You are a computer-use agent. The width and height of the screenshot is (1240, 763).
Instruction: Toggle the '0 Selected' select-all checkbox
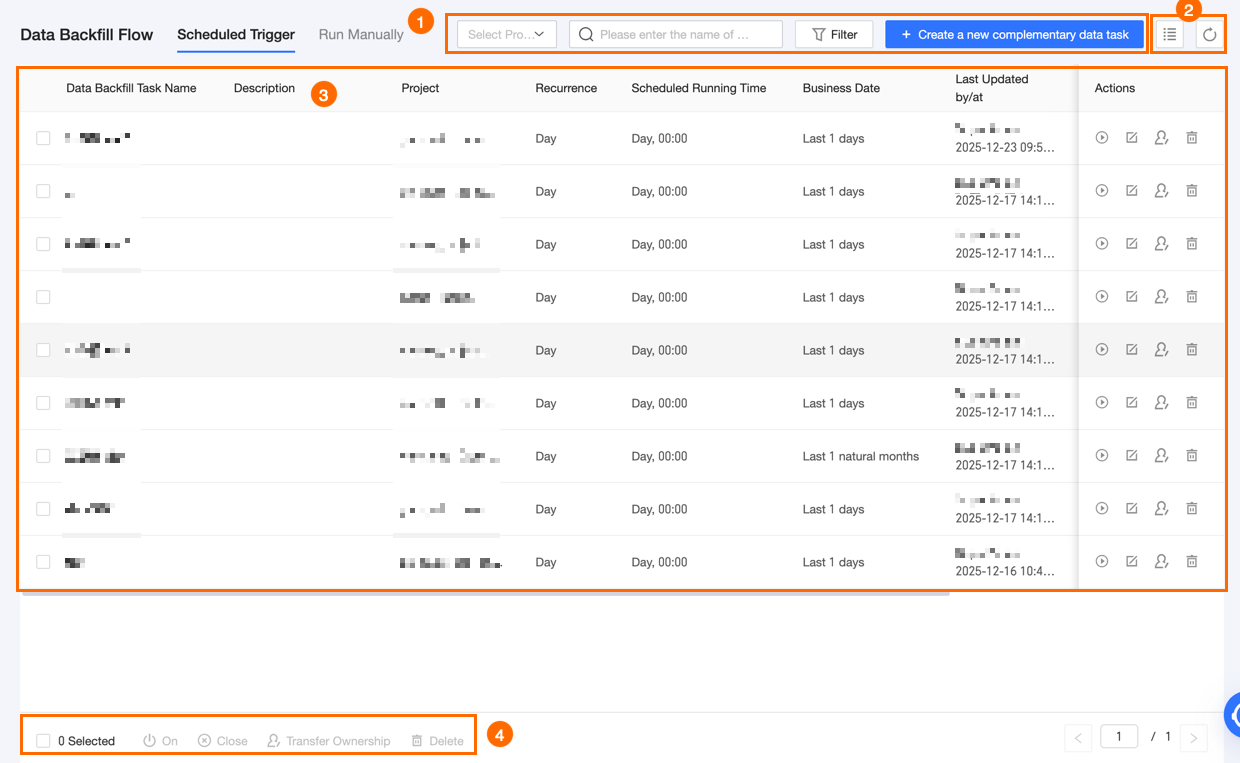pos(43,741)
